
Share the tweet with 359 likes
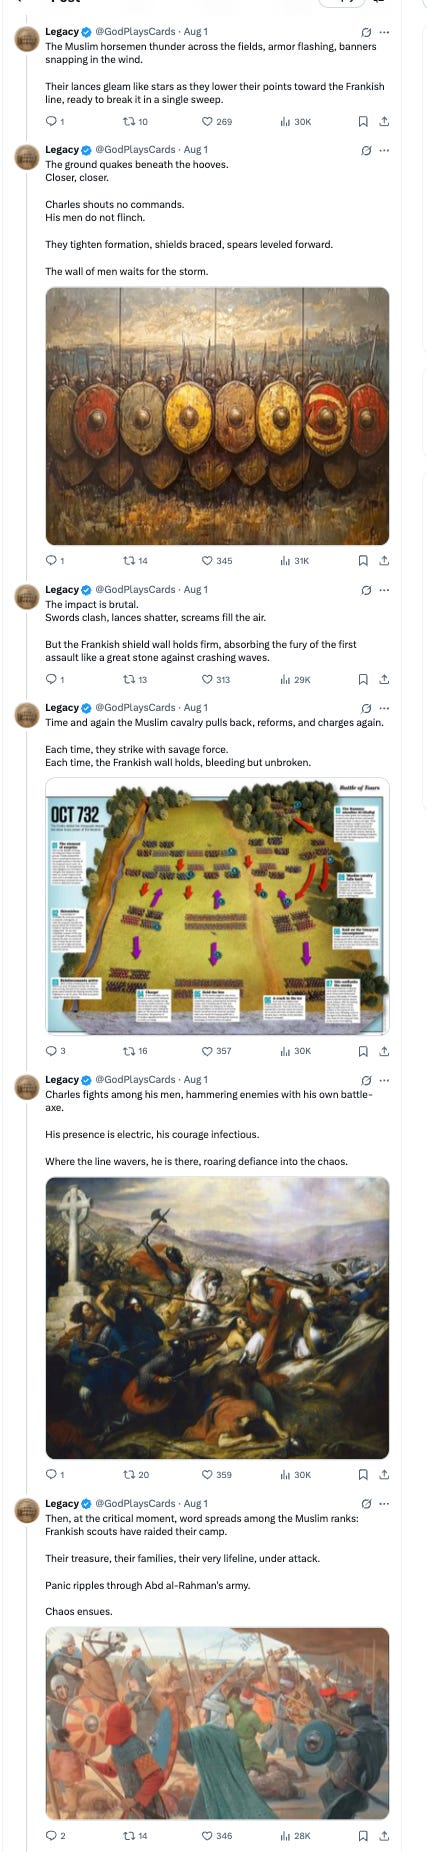click(x=385, y=1474)
